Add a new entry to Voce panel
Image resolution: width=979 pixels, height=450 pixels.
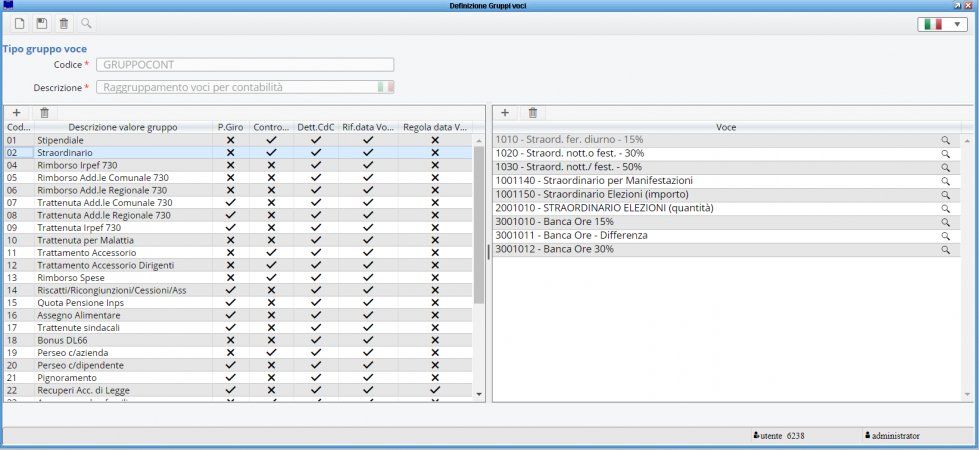click(505, 114)
